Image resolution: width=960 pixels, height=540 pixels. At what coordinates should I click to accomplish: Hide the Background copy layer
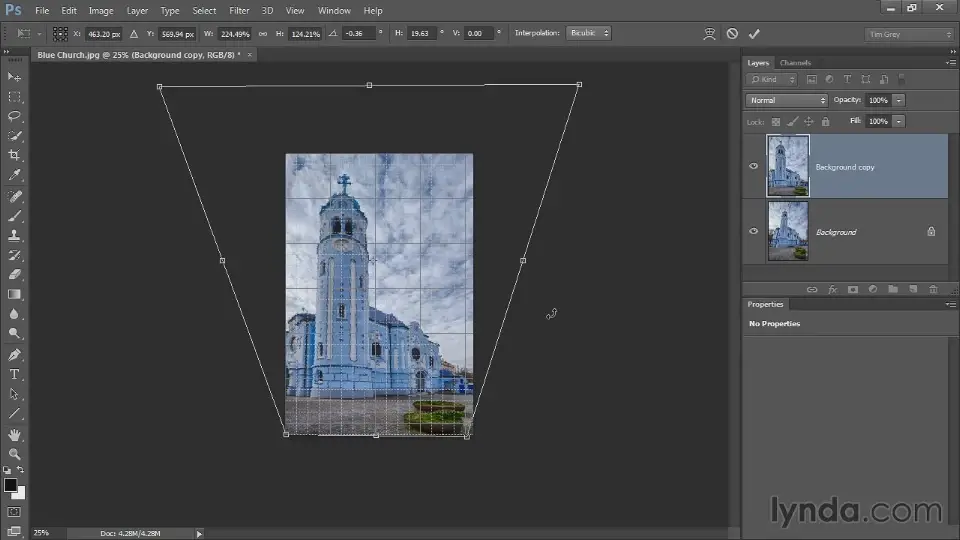[x=754, y=166]
